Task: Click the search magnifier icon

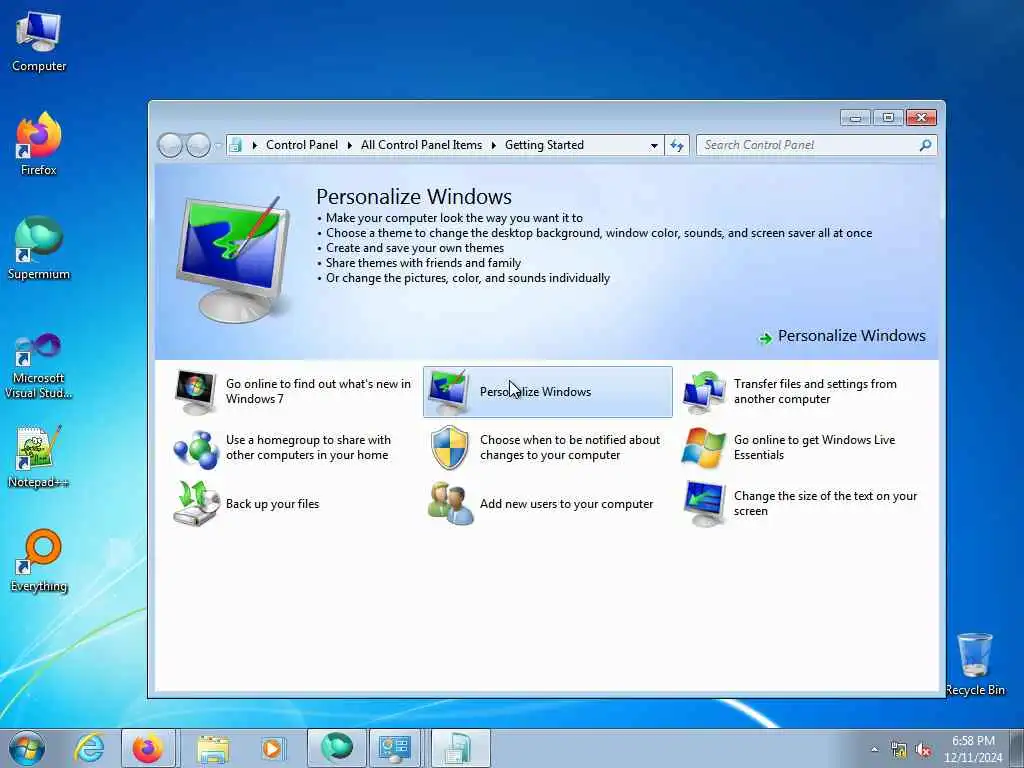Action: click(x=925, y=145)
